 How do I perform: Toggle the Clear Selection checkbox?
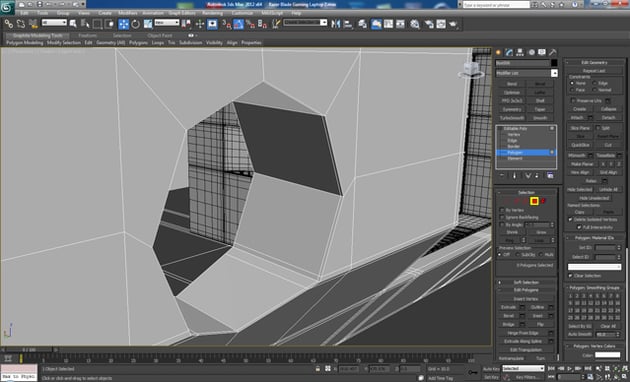coord(570,276)
